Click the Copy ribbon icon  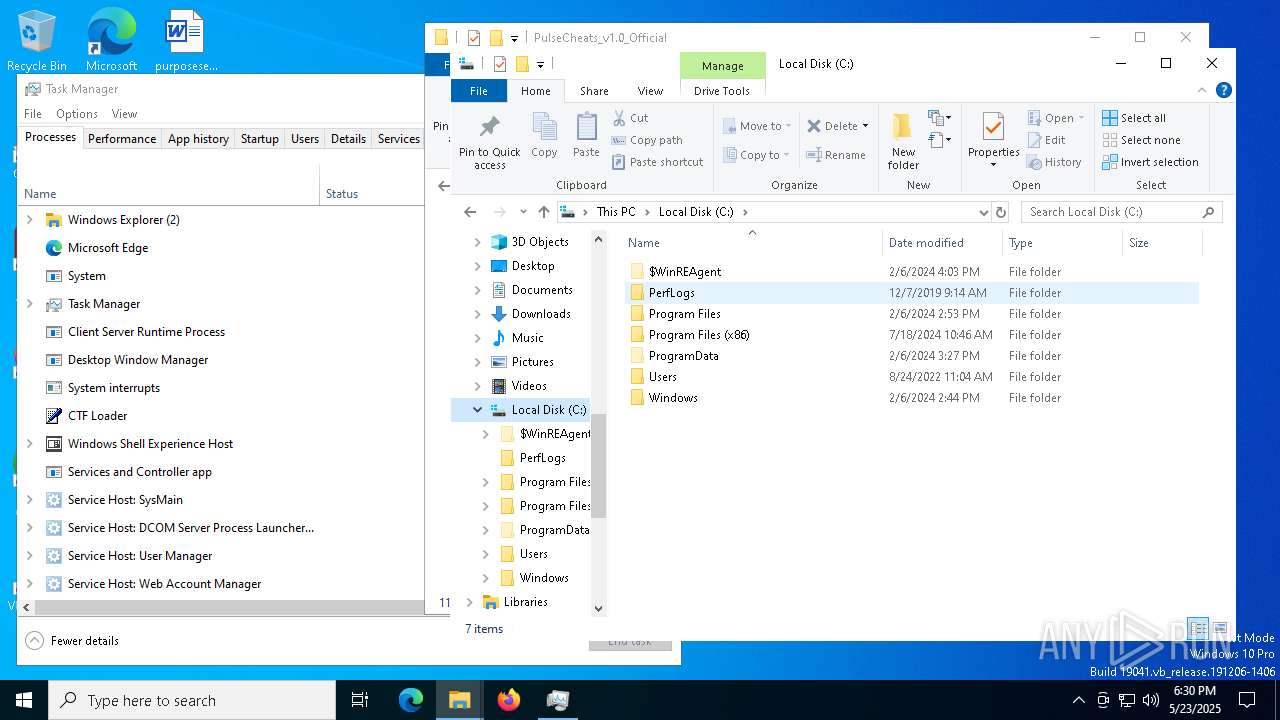[x=544, y=135]
